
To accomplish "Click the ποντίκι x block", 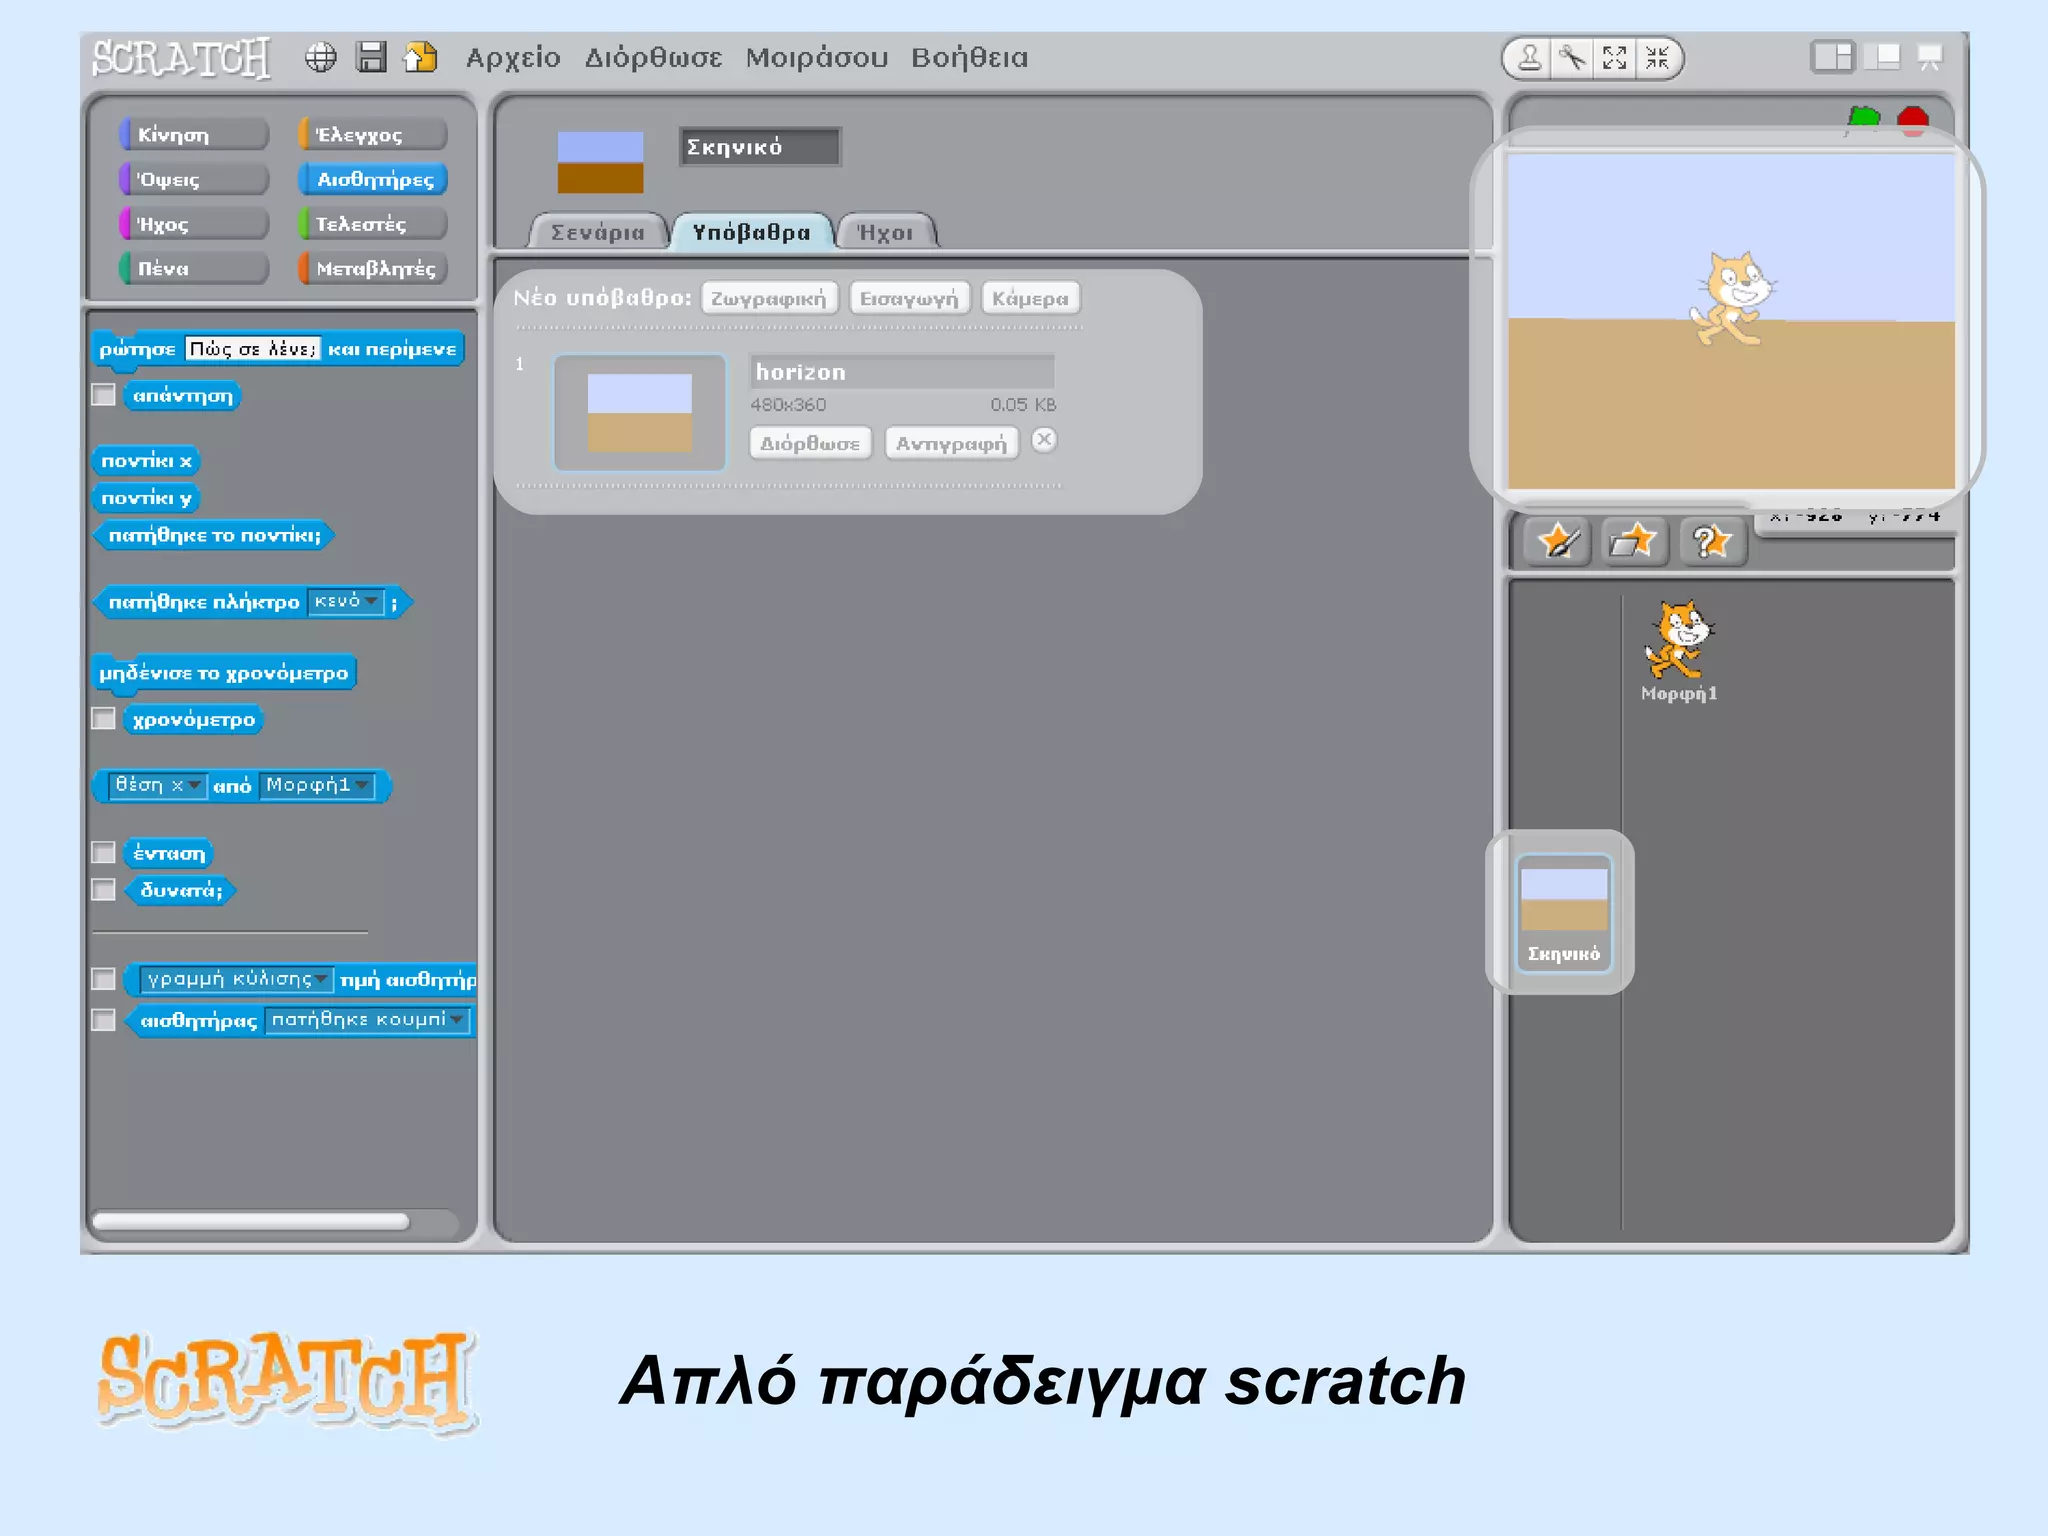I will (146, 460).
